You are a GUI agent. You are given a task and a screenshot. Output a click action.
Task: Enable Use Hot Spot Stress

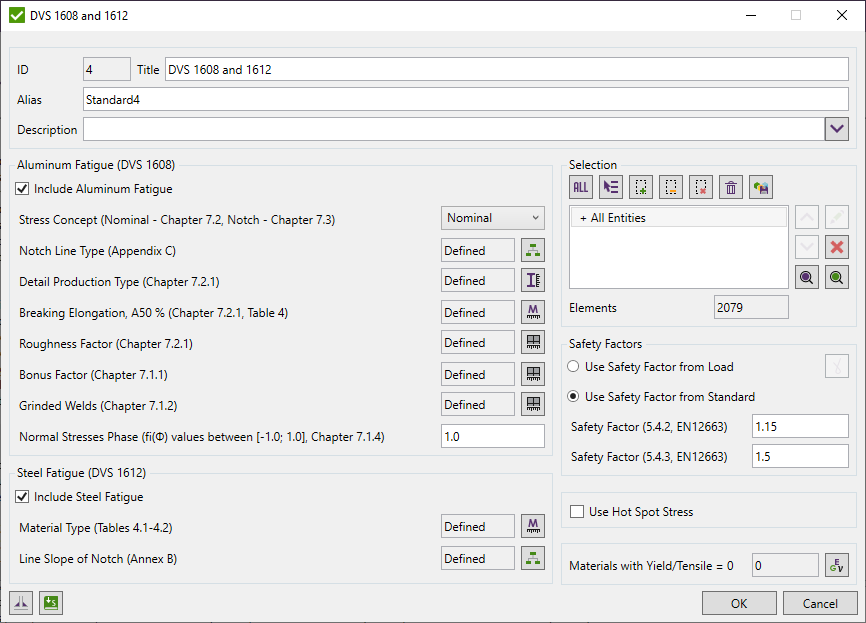[575, 511]
